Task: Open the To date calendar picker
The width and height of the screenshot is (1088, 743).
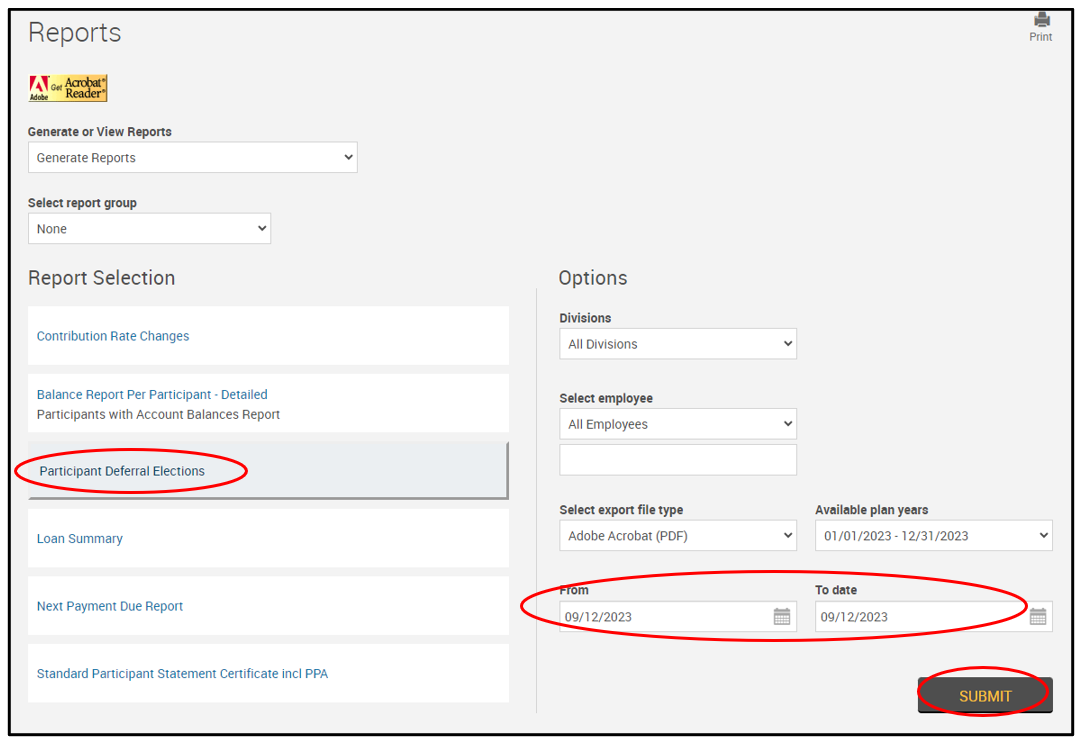Action: click(x=1038, y=617)
